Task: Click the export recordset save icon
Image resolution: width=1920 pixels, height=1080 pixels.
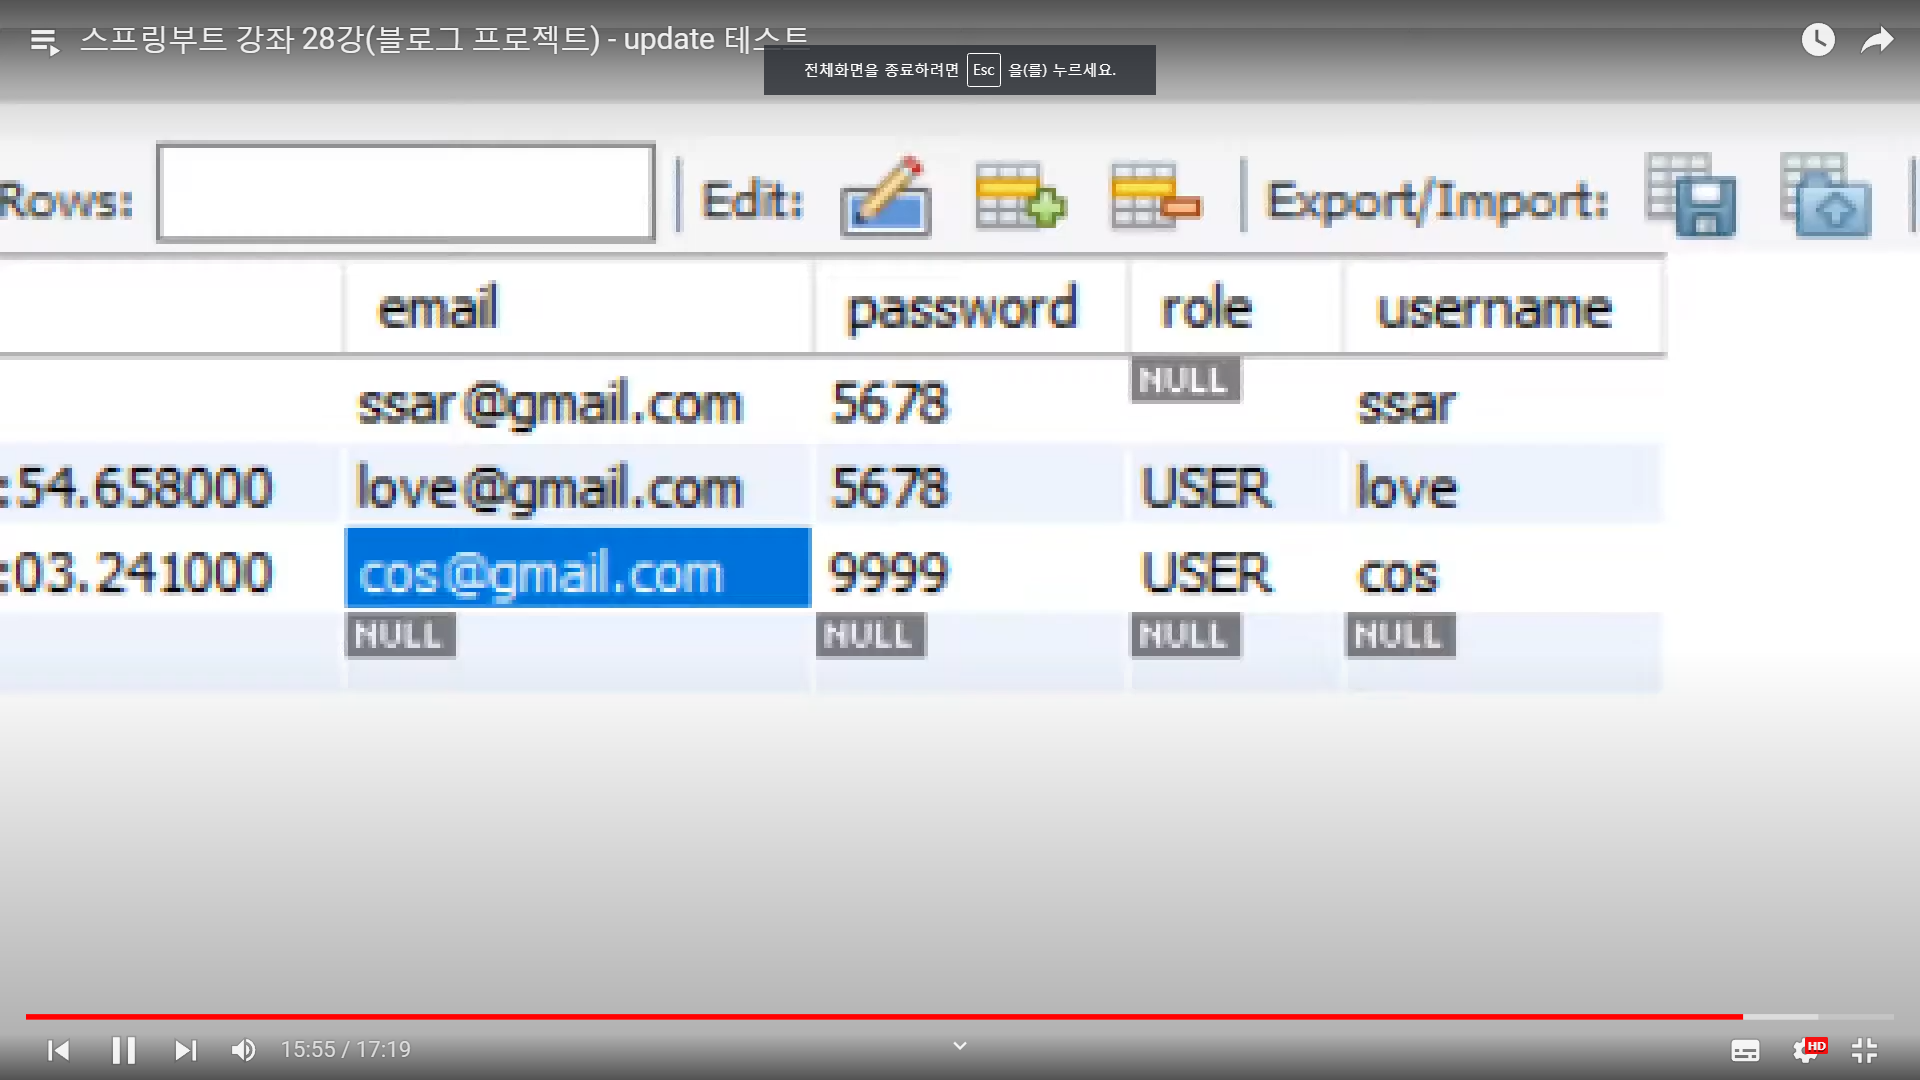Action: (x=1691, y=196)
